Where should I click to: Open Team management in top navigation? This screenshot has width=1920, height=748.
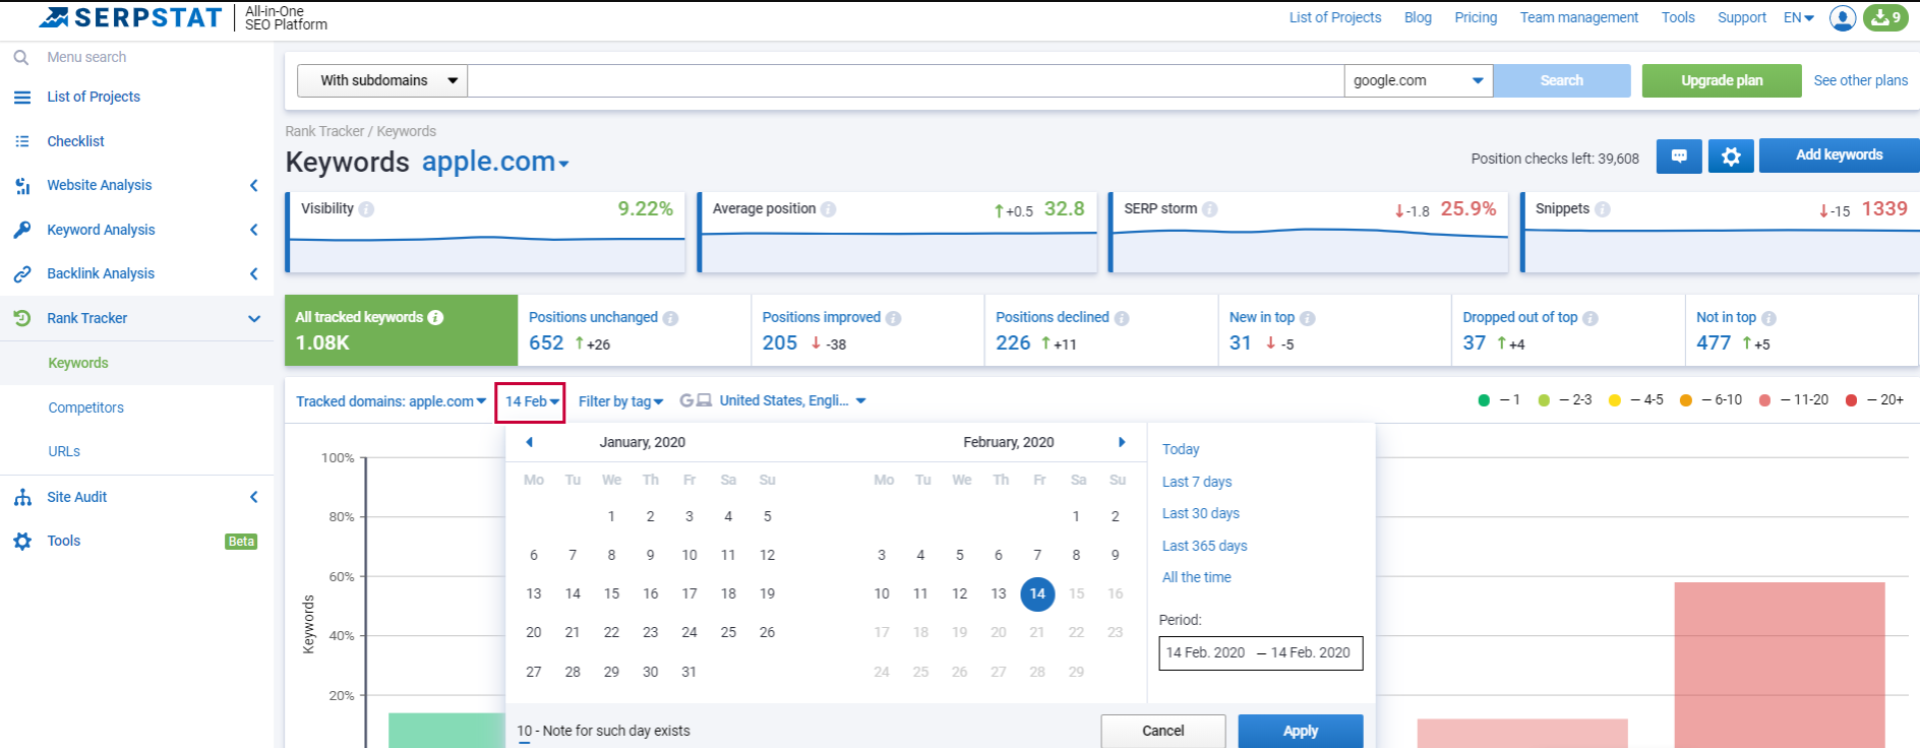point(1578,17)
